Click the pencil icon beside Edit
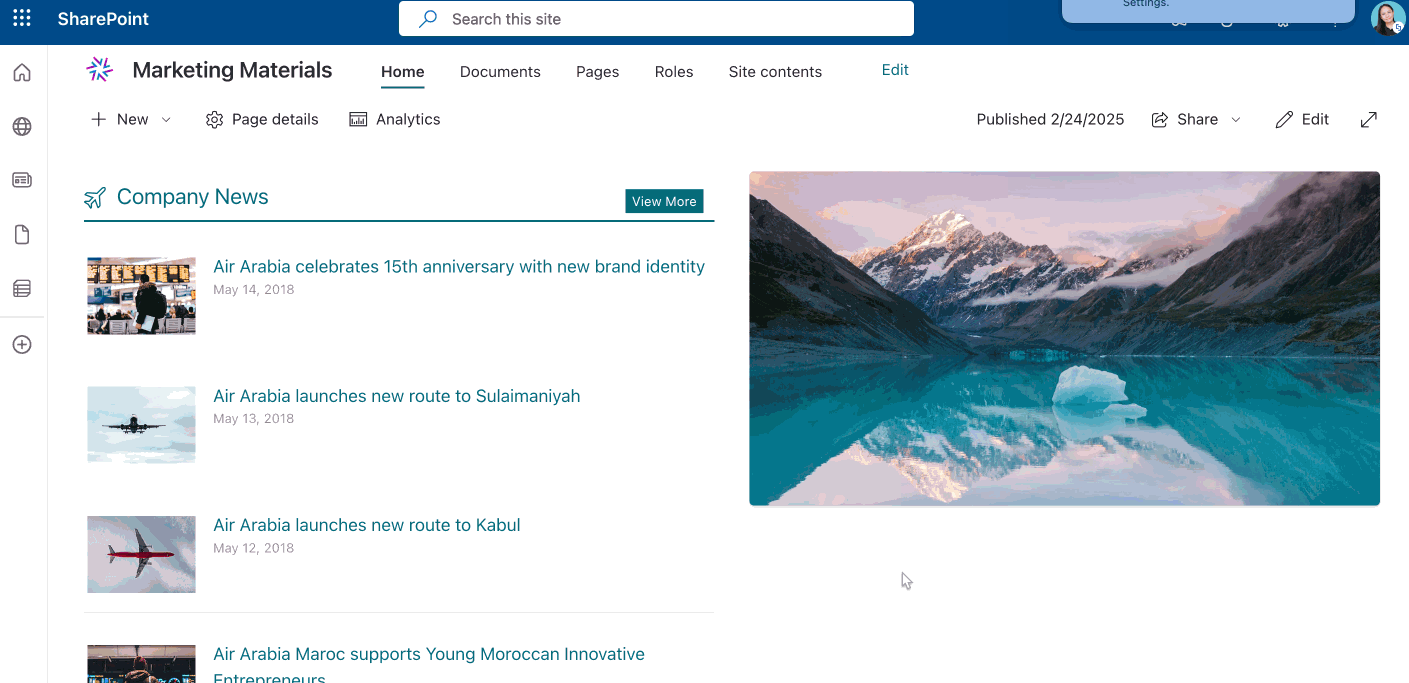Screen dimensions: 1409x683 coord(1284,120)
